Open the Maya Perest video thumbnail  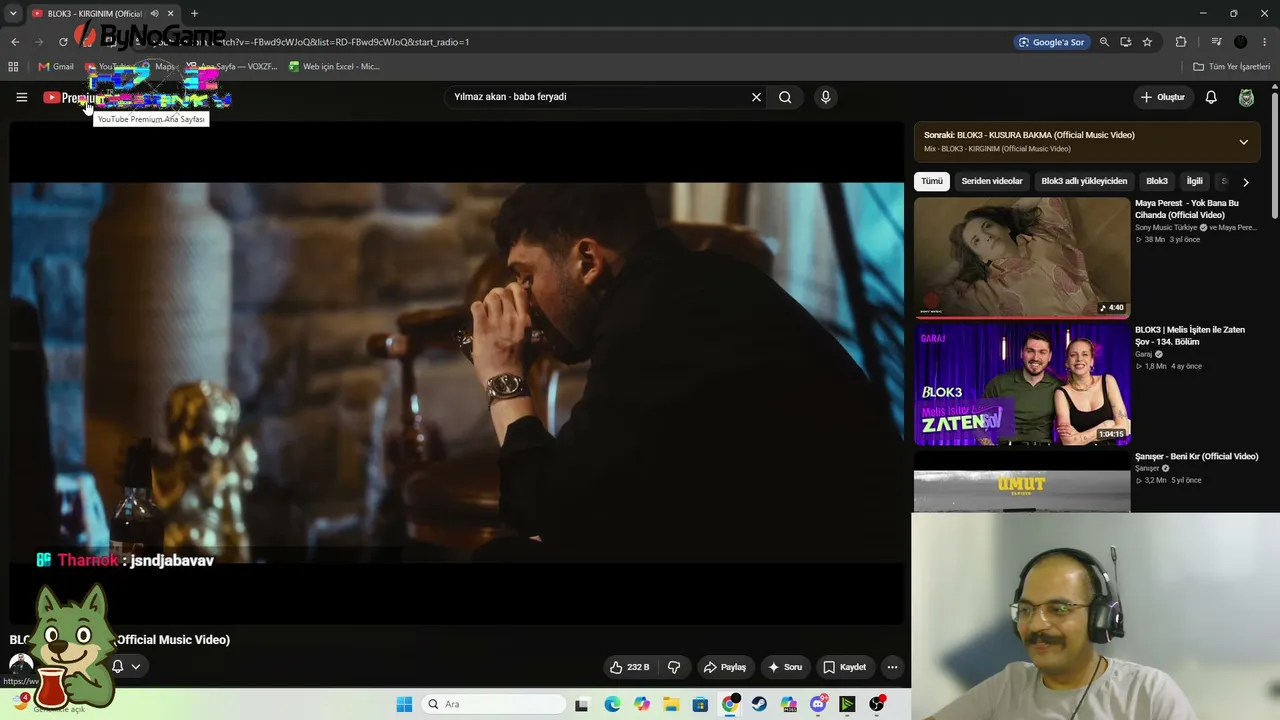click(x=1022, y=257)
